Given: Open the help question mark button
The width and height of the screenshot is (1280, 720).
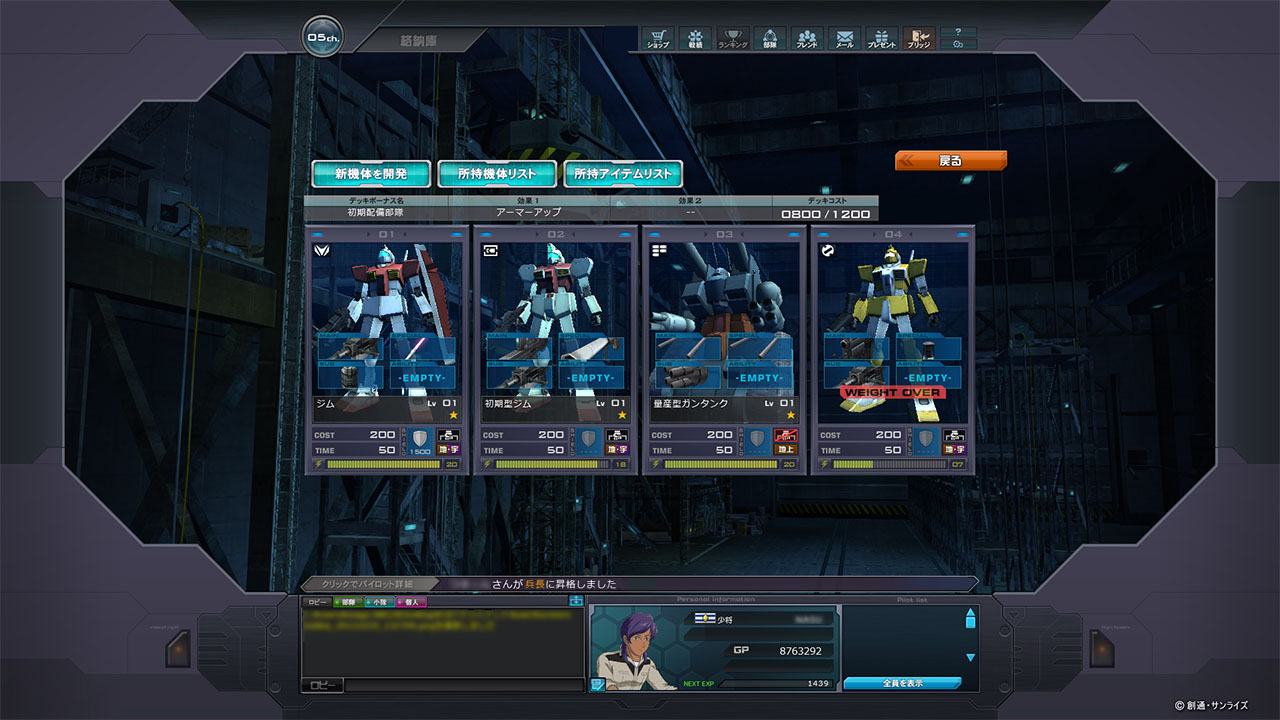Looking at the screenshot, I should pos(958,32).
